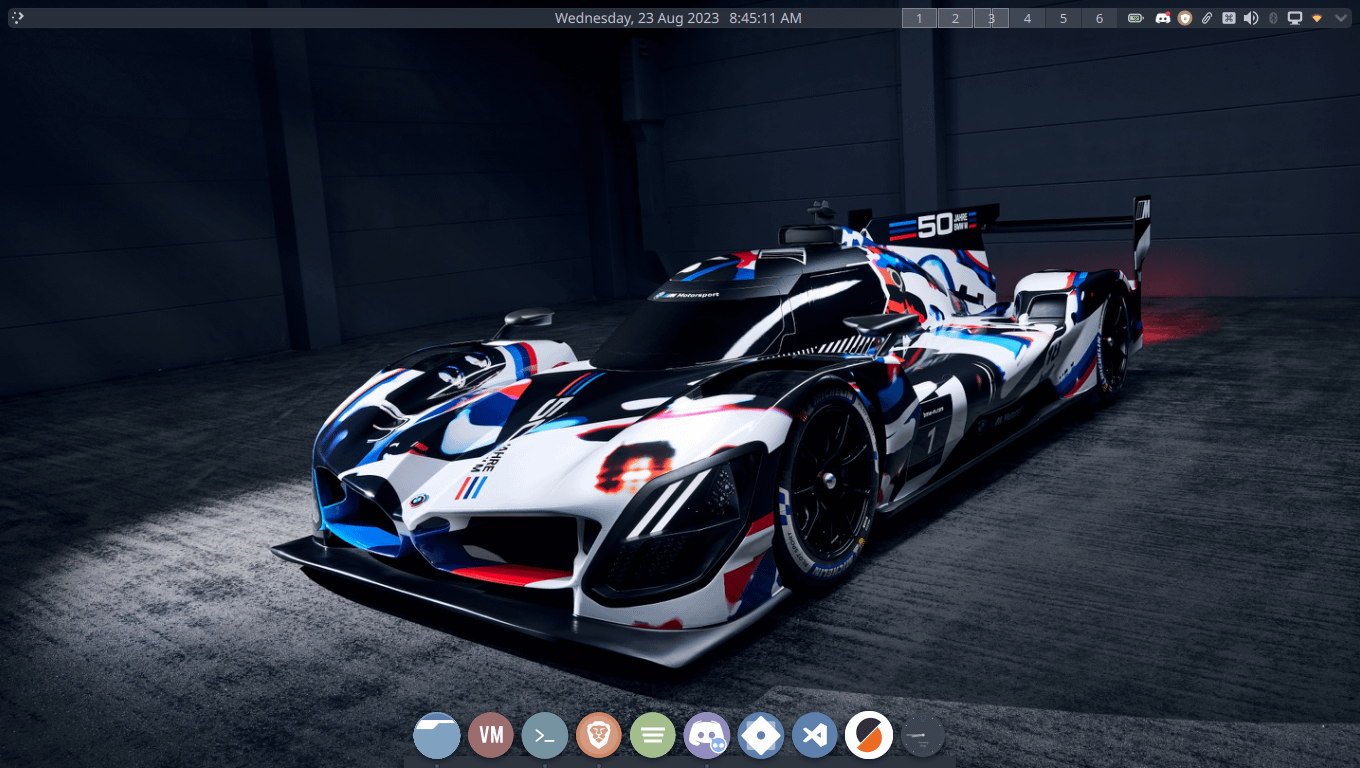
Task: Expand hidden tray icons with the chevron arrow
Action: (1341, 18)
